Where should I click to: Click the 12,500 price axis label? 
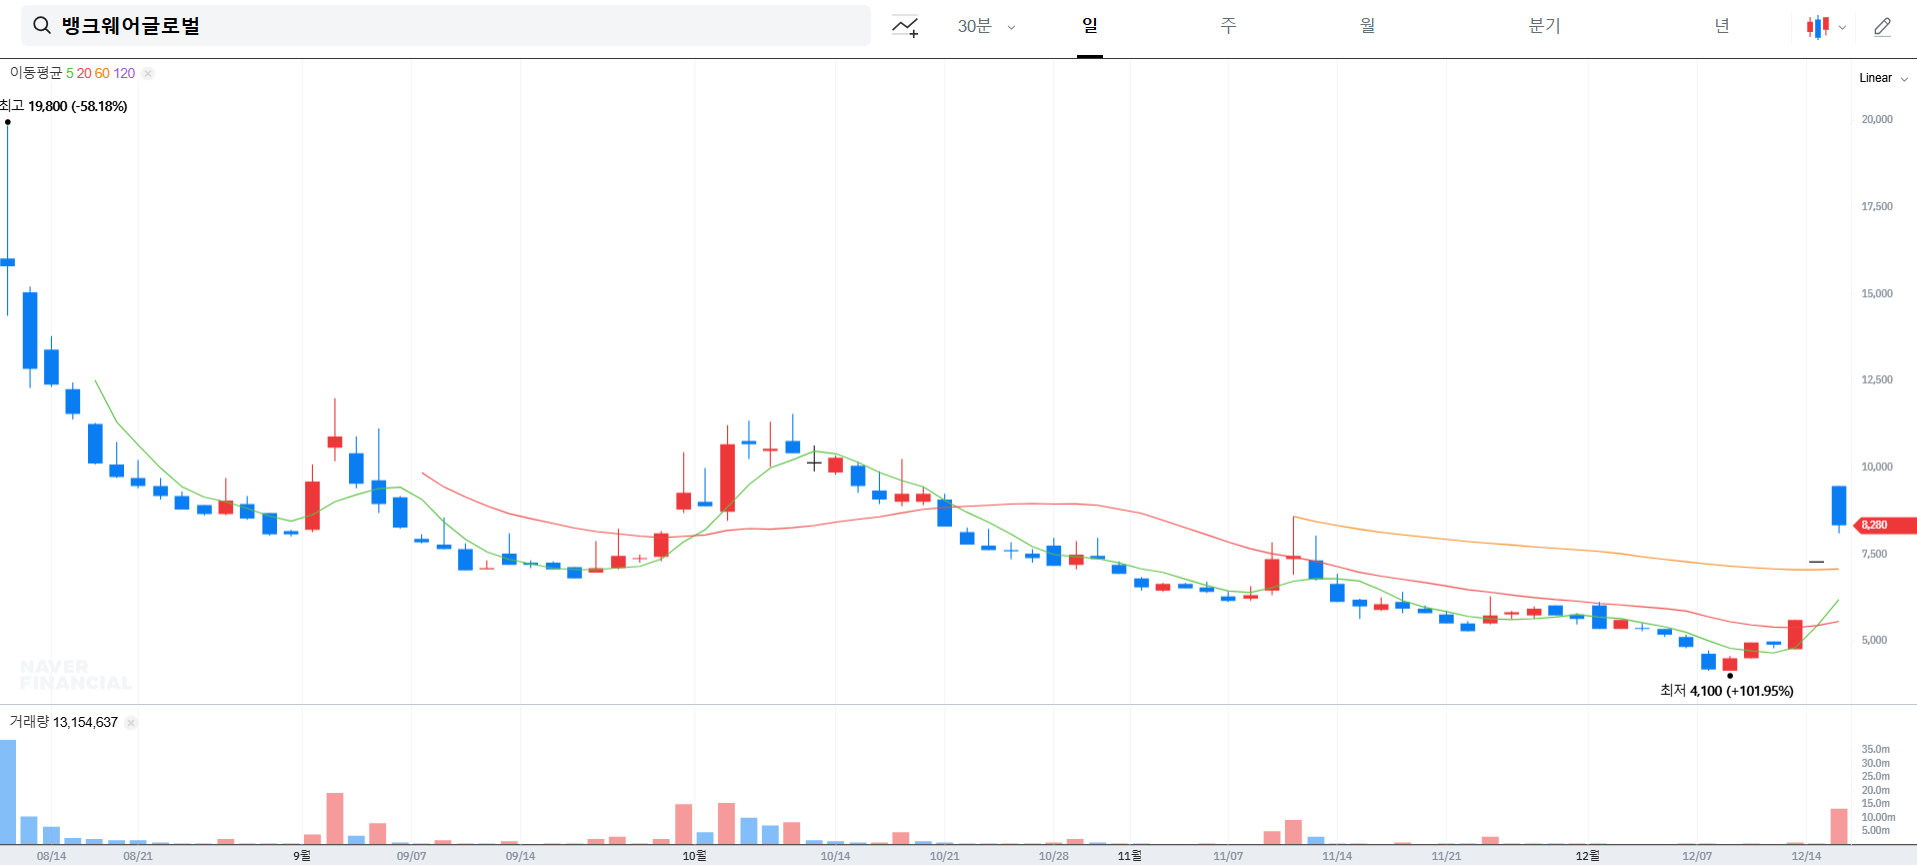(x=1876, y=380)
